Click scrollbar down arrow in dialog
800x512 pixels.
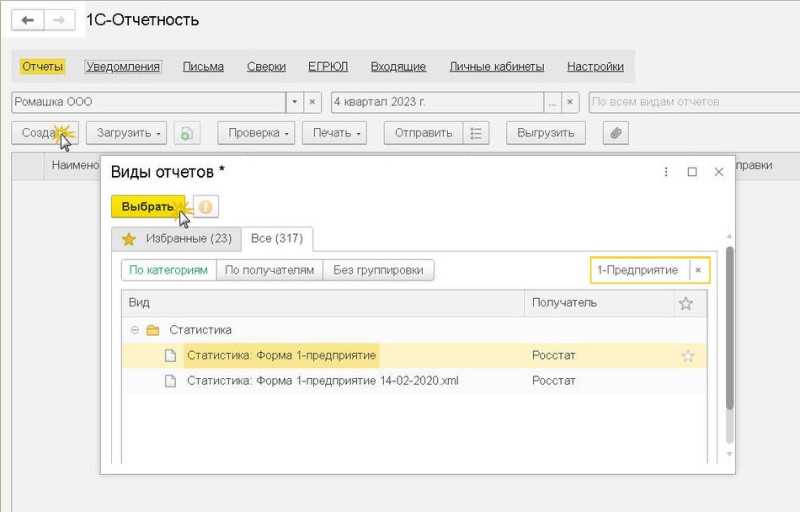(x=730, y=454)
